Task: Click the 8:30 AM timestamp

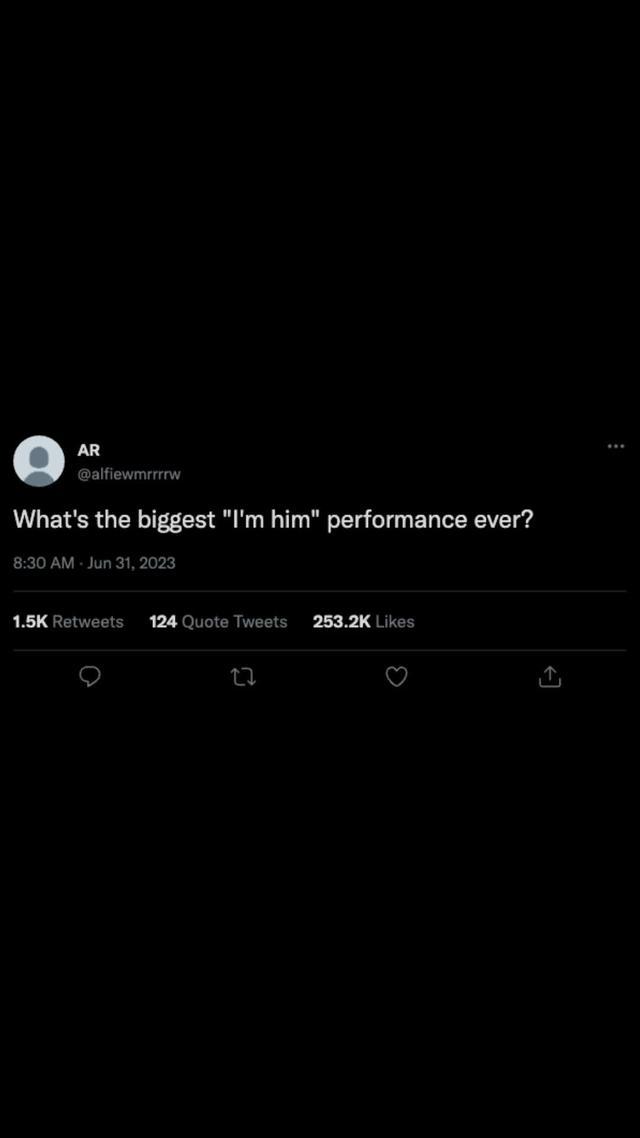Action: 43,563
